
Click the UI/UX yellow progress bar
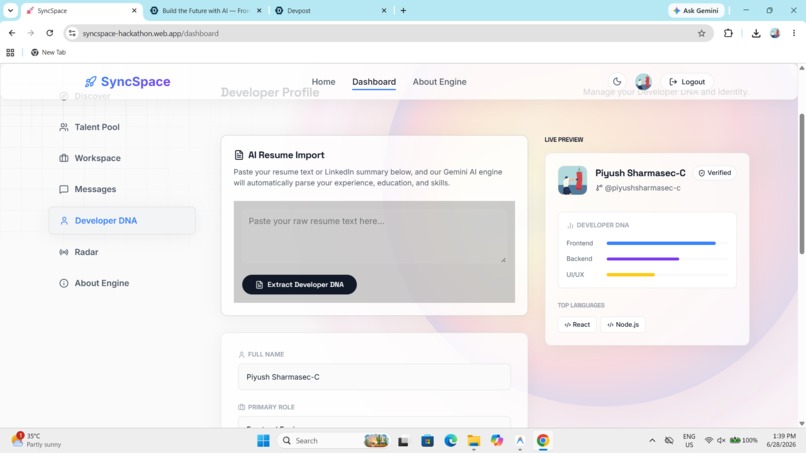coord(631,275)
